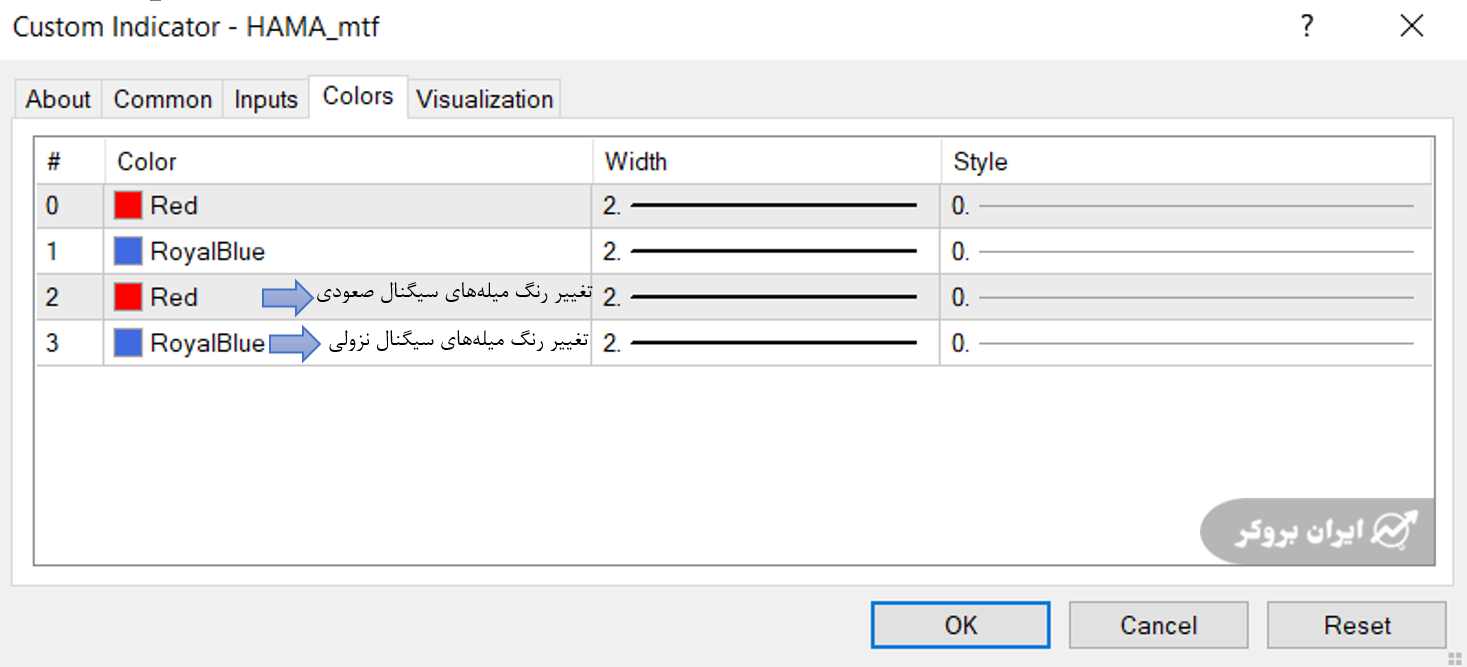Switch to the About tab

[58, 100]
